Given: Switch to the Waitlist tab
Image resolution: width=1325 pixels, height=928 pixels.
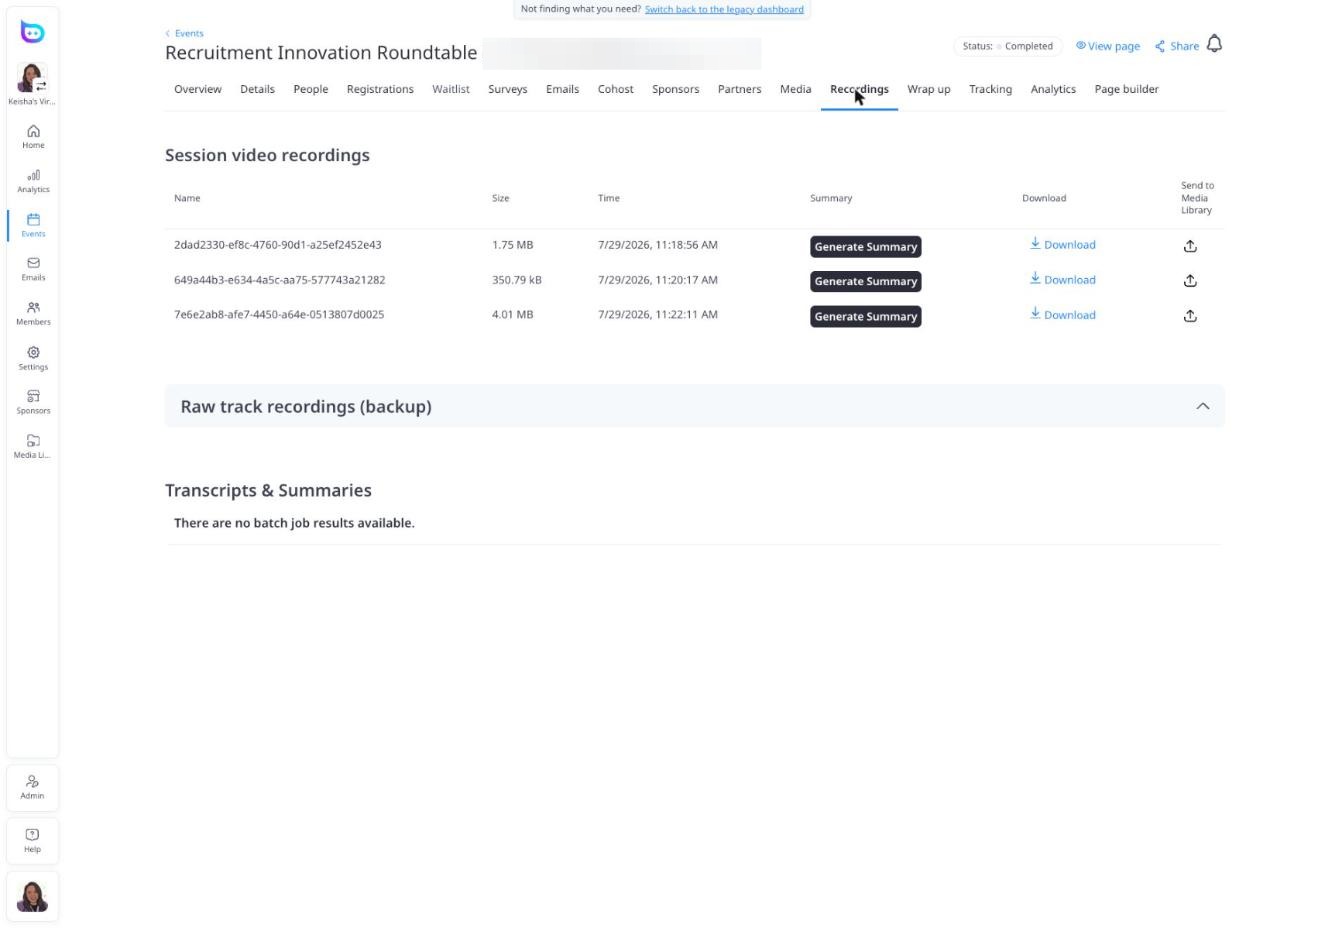Looking at the screenshot, I should 451,89.
